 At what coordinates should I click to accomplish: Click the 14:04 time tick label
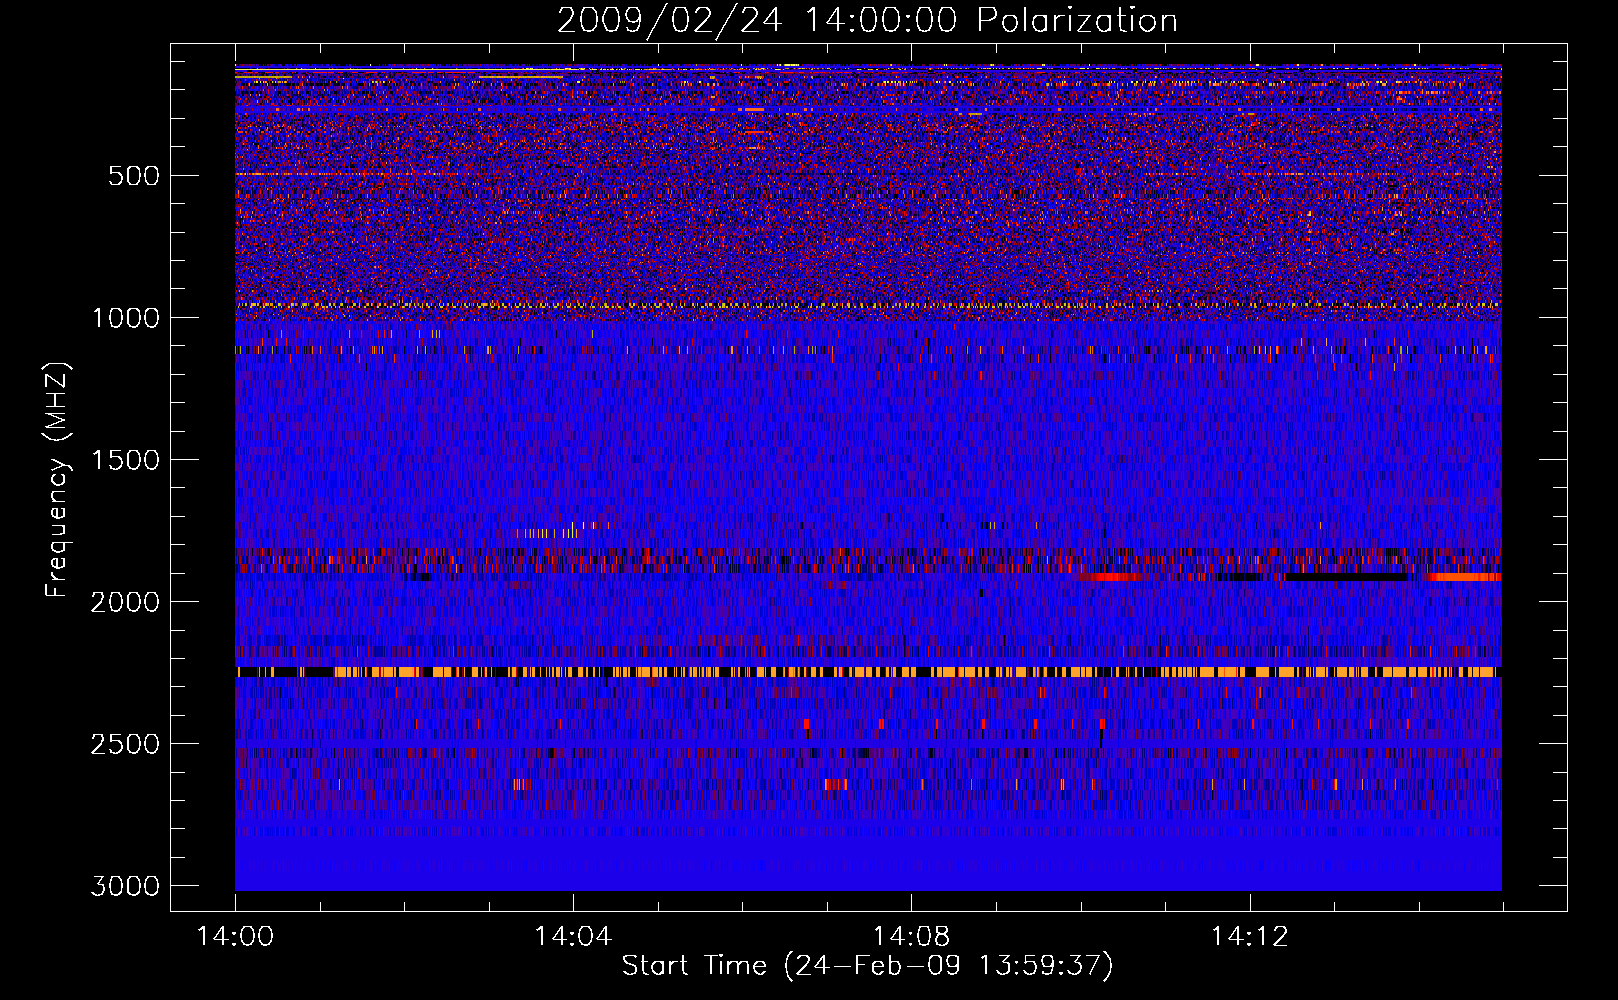(573, 937)
